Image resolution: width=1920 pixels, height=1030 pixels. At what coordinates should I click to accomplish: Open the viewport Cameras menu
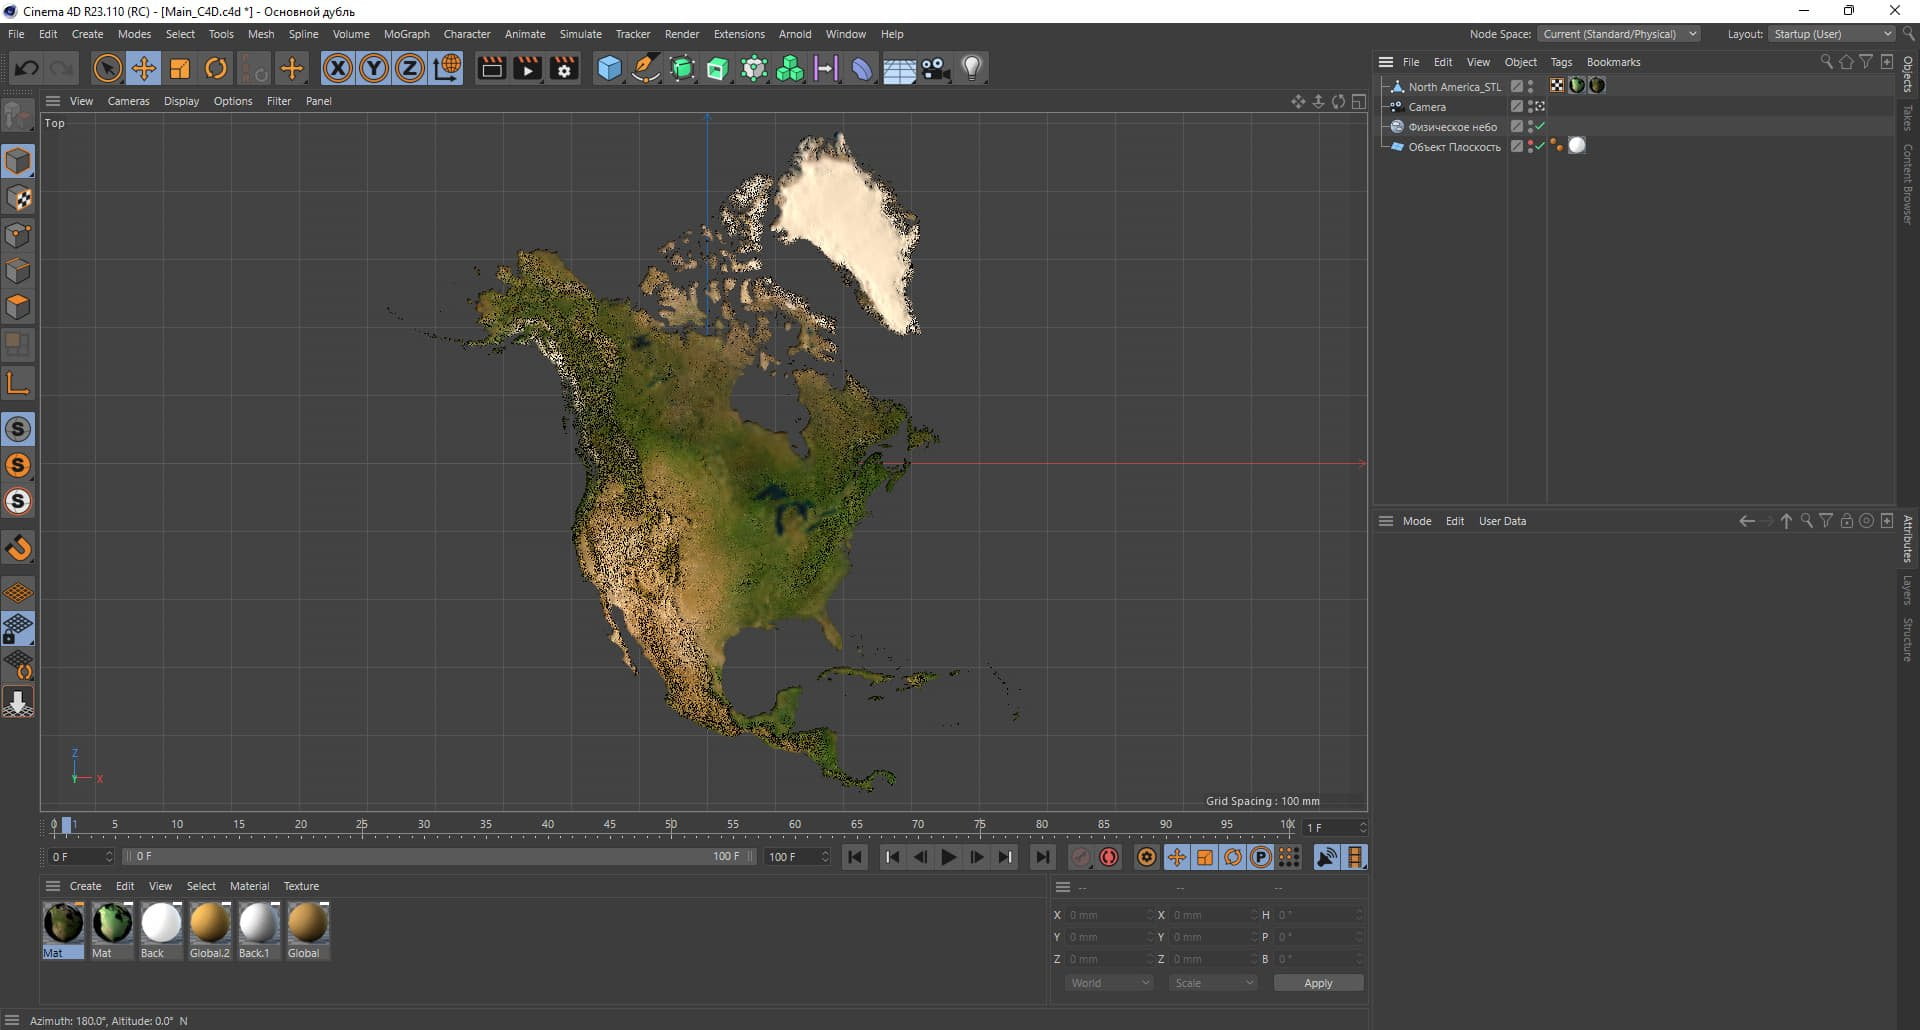click(129, 101)
